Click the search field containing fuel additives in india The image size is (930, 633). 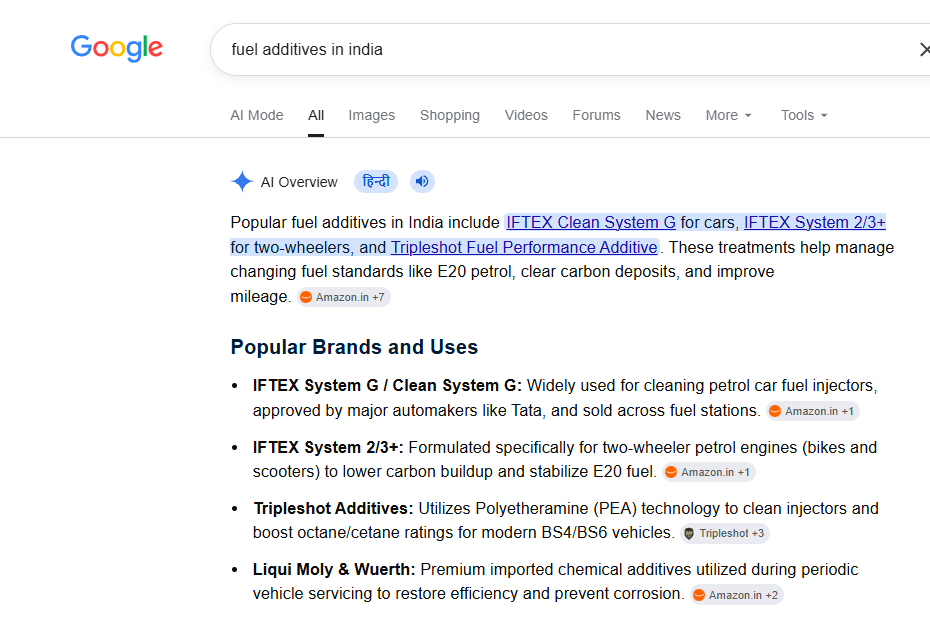[x=569, y=50]
